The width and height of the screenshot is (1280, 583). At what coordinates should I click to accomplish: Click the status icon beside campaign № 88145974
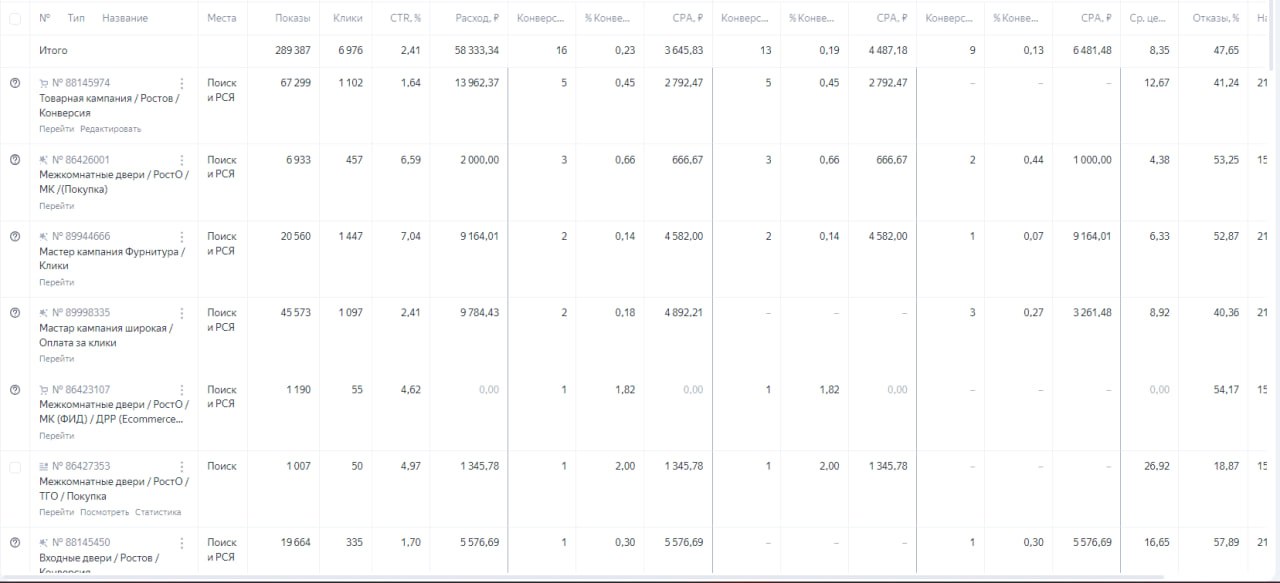coord(15,83)
